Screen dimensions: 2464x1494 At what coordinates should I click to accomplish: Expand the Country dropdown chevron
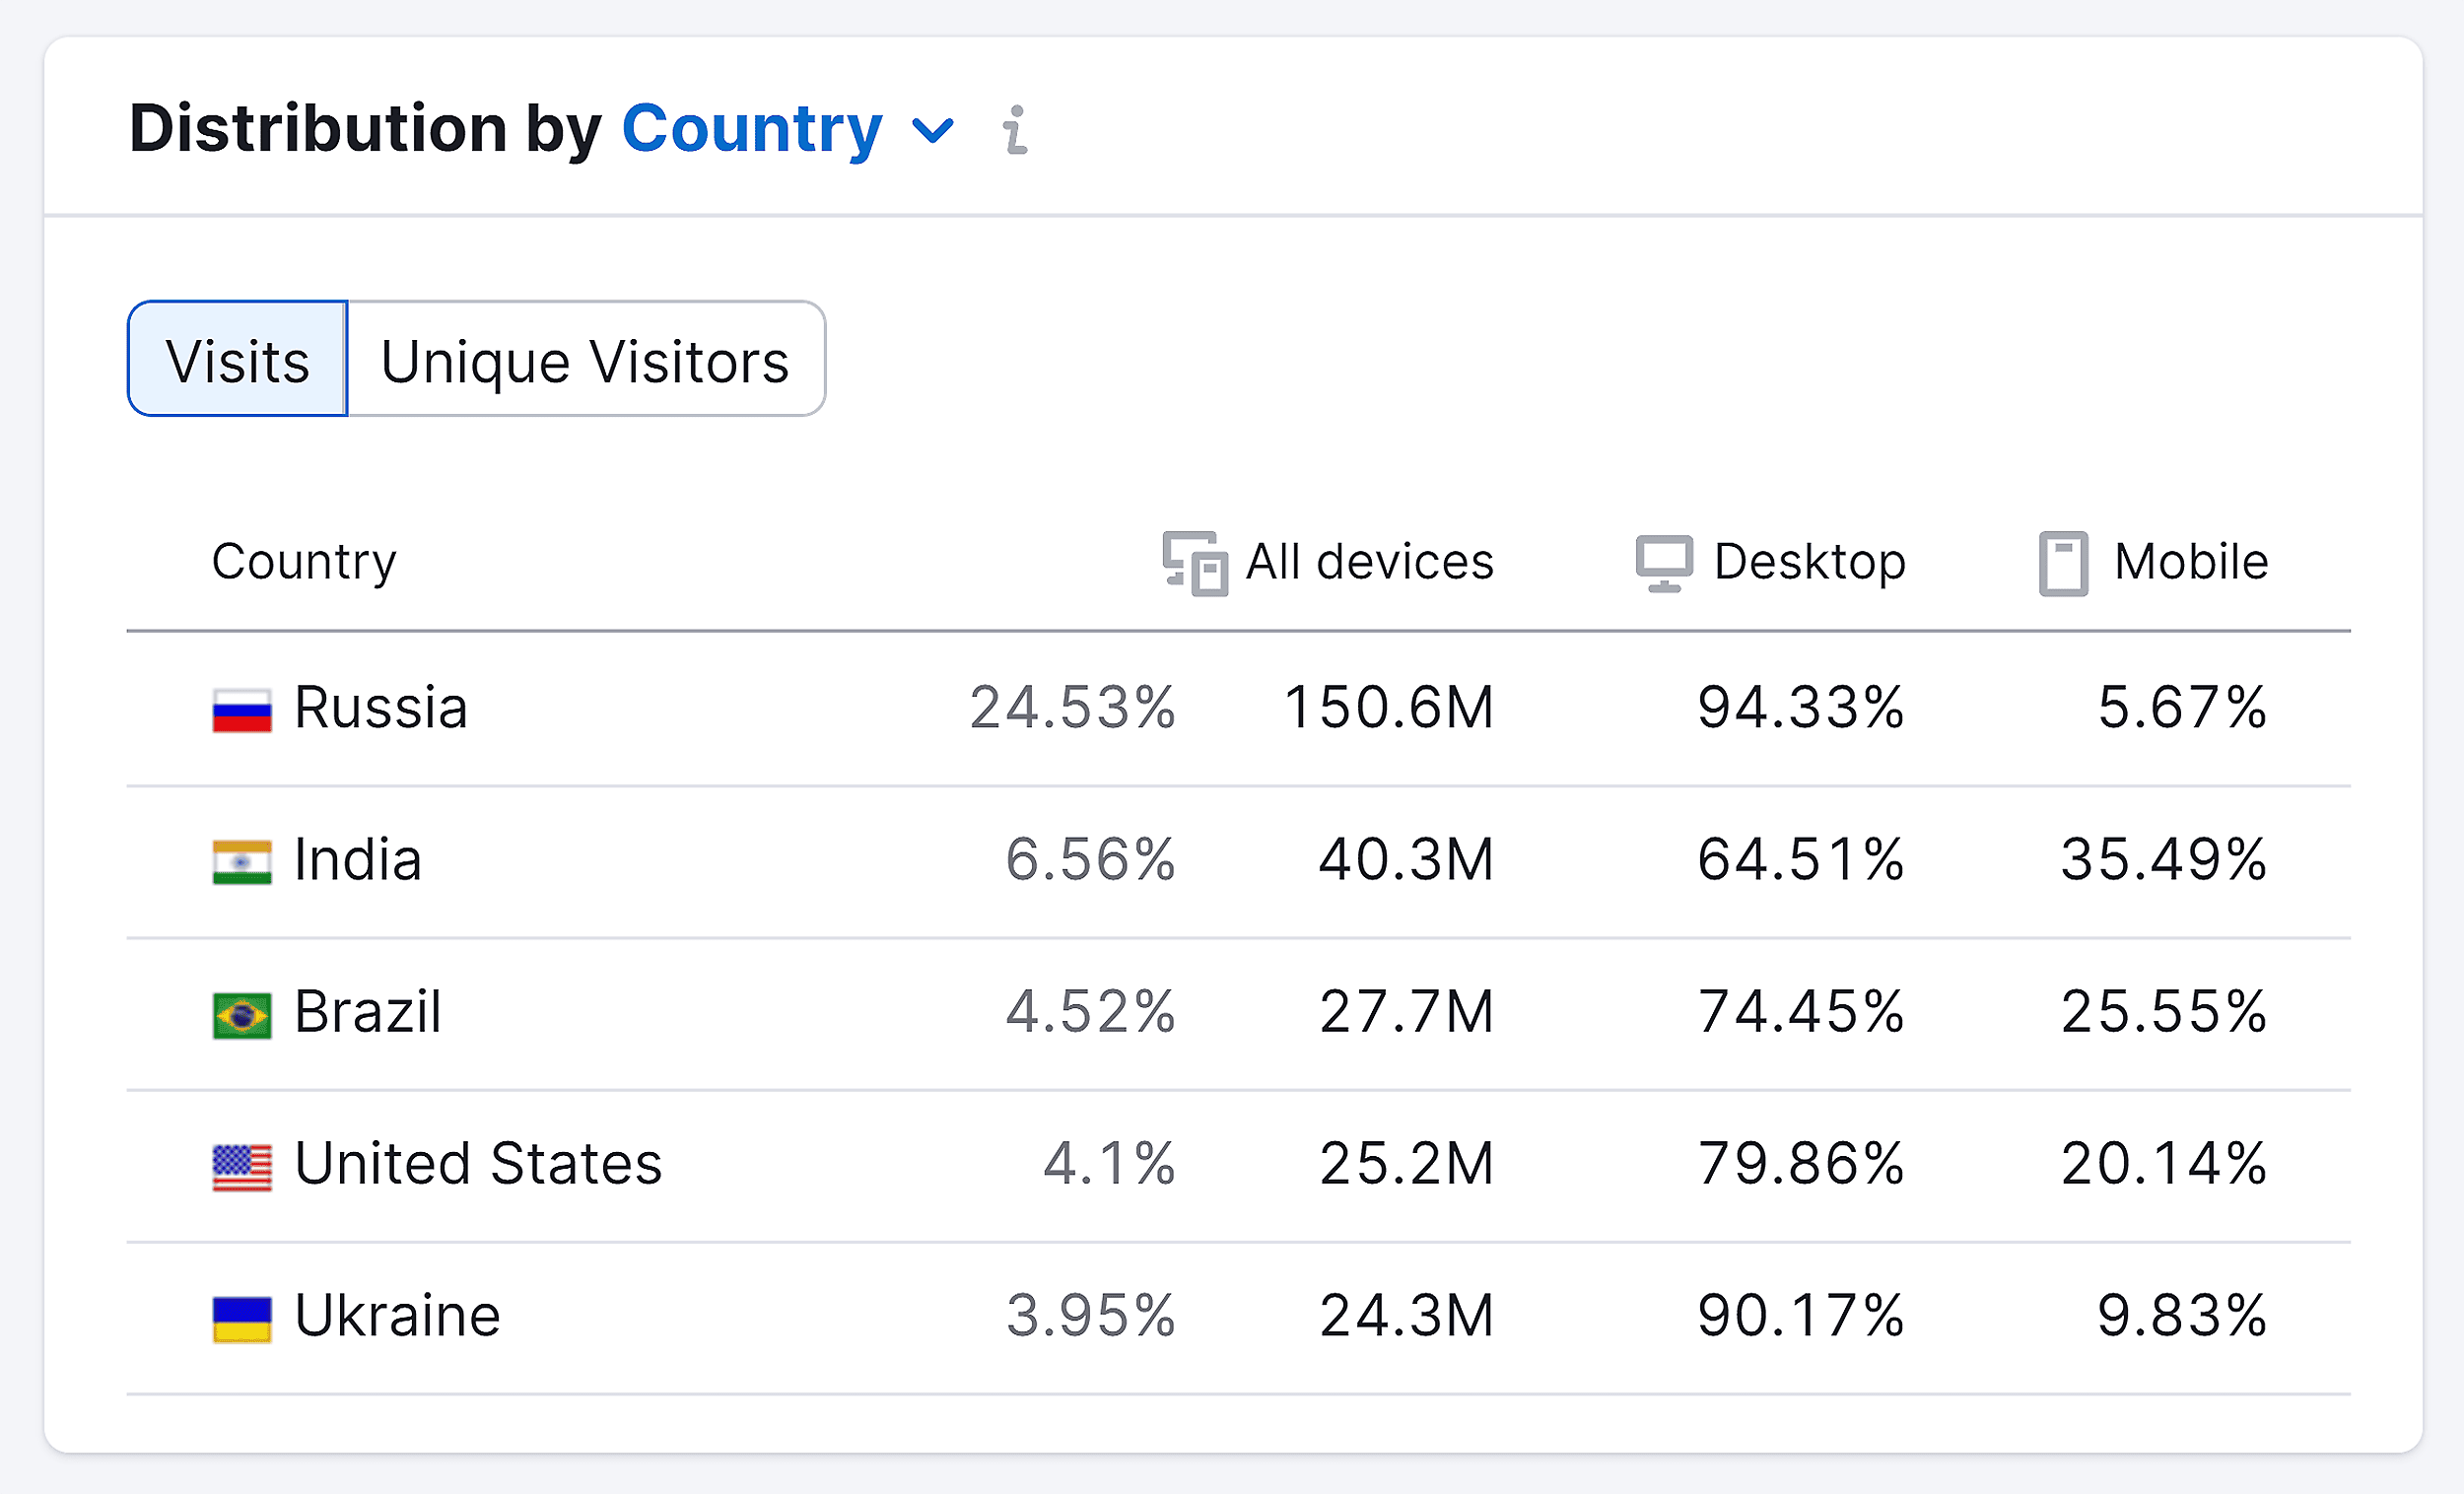[x=933, y=130]
